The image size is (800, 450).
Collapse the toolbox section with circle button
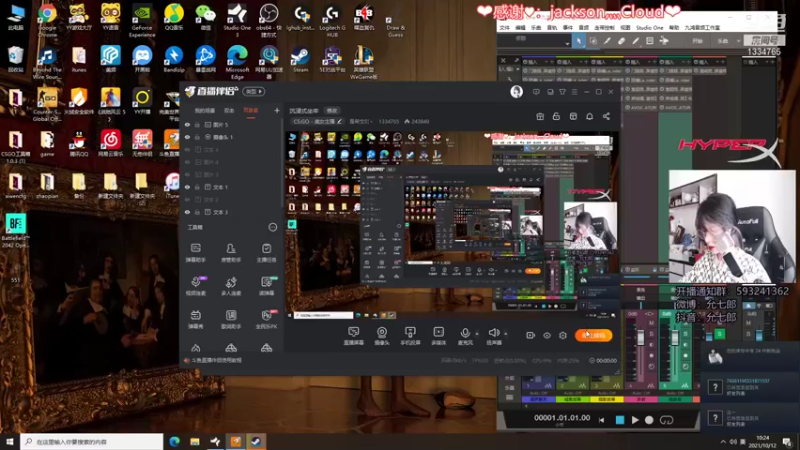[x=272, y=227]
